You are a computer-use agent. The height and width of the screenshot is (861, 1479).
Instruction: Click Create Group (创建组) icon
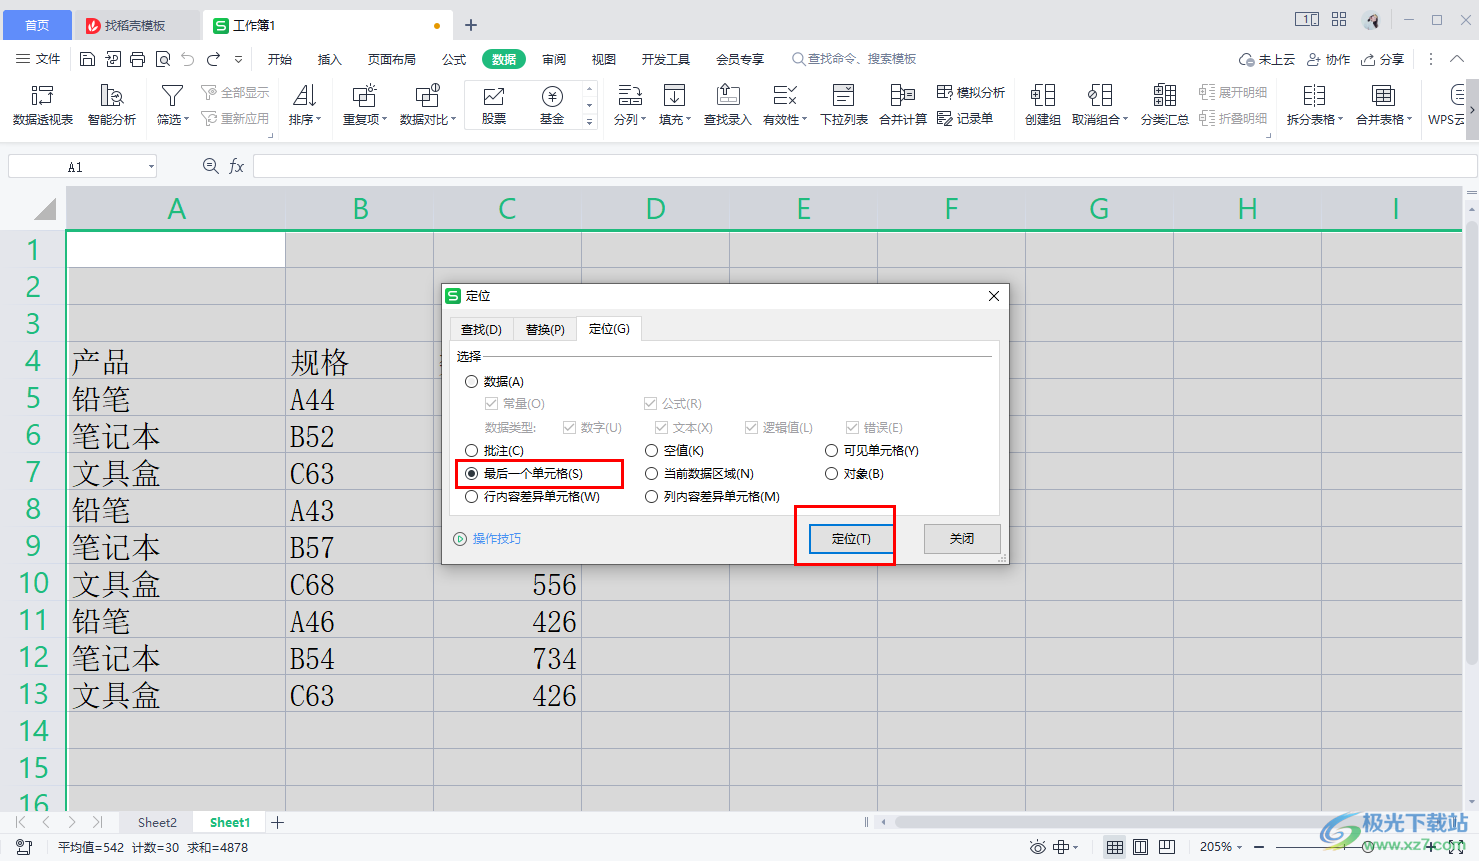1043,96
